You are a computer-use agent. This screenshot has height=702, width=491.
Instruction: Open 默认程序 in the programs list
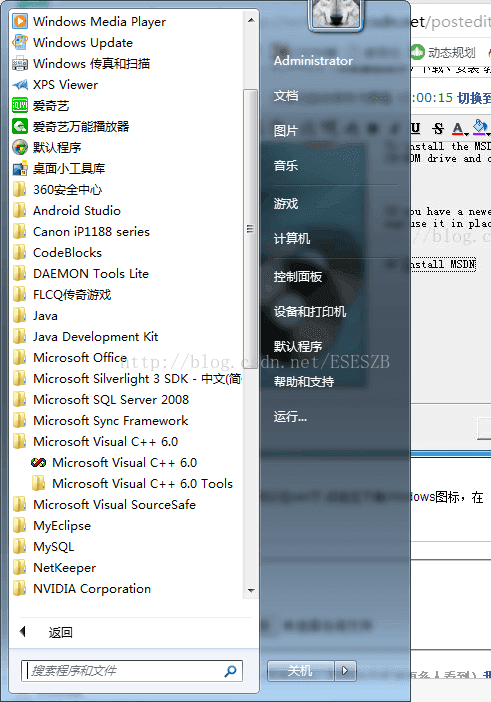point(56,147)
